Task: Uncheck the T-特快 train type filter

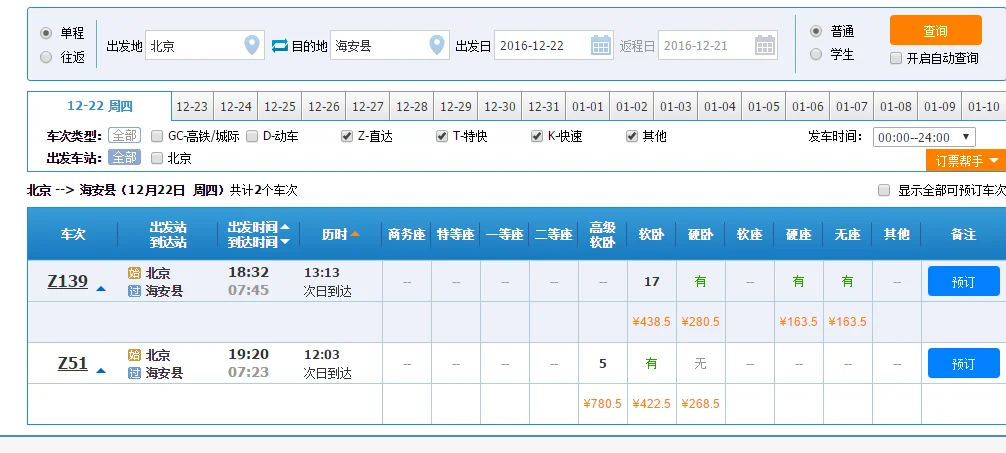Action: (x=441, y=136)
